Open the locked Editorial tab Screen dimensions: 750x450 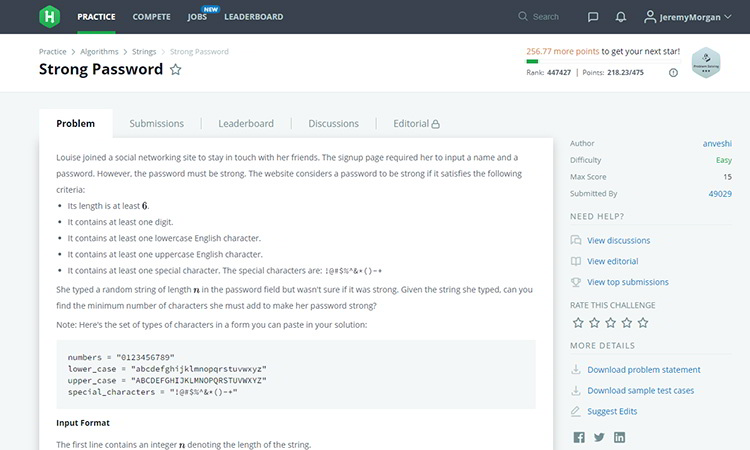[416, 124]
